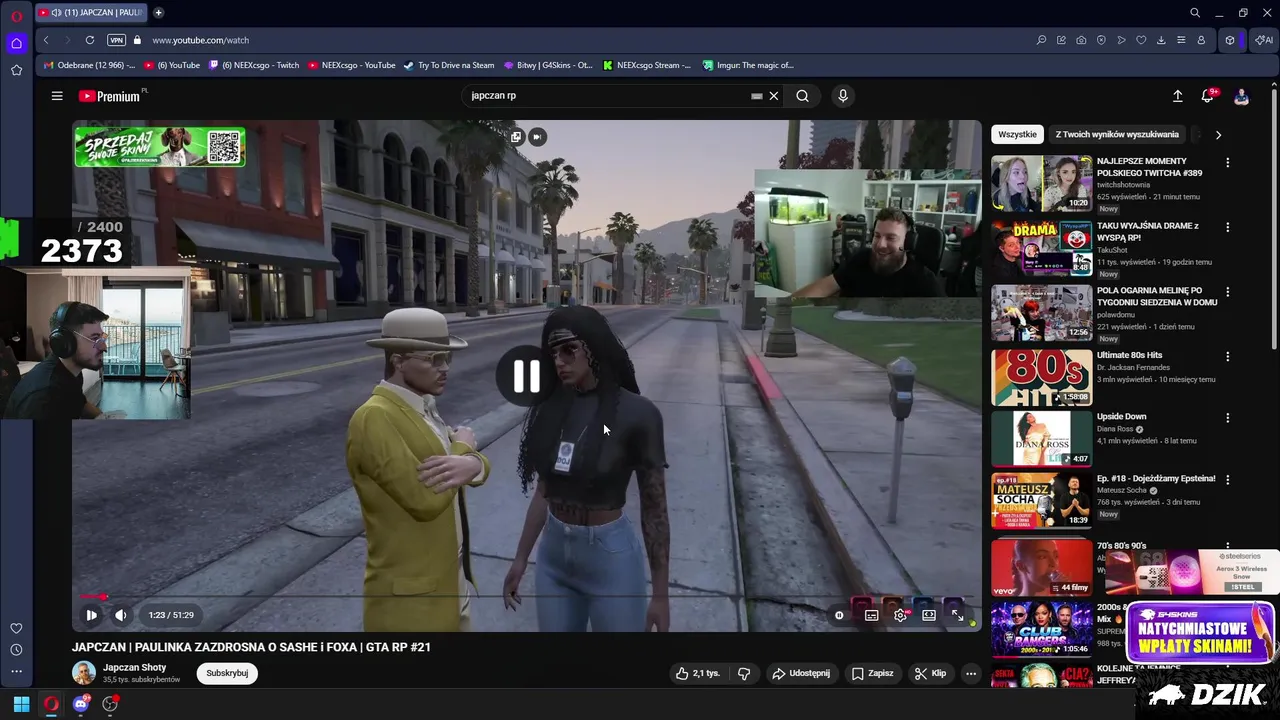Open YouTube notifications bell
The height and width of the screenshot is (720, 1280).
tap(1207, 96)
